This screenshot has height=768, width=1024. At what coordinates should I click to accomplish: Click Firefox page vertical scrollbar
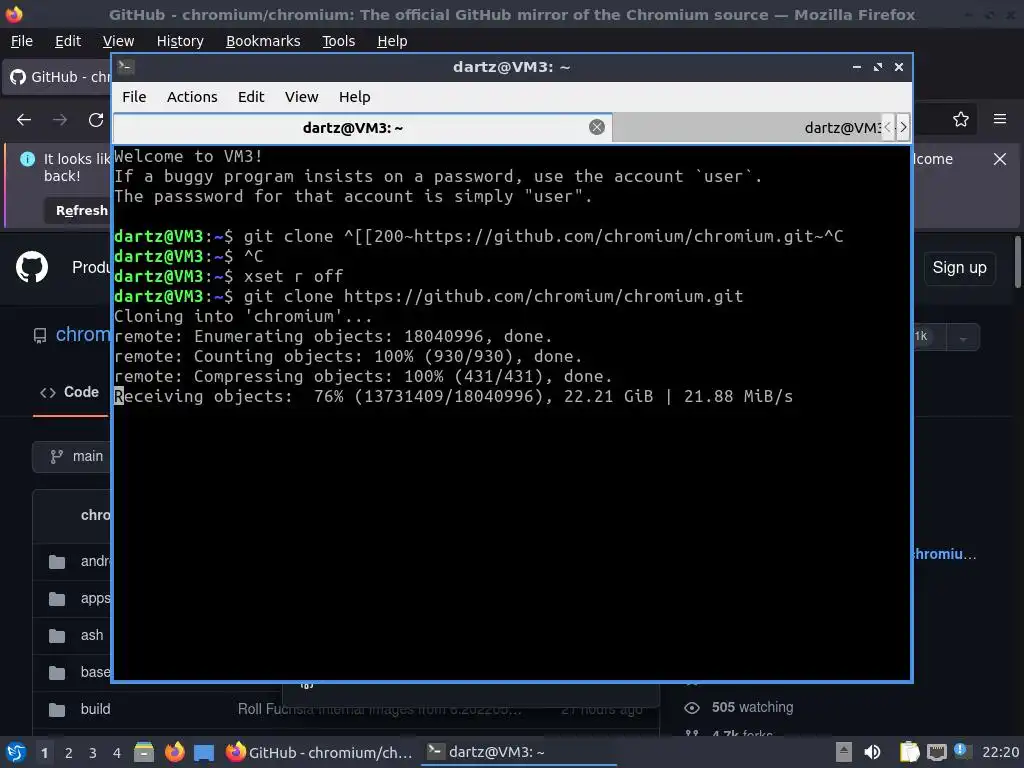click(1017, 261)
